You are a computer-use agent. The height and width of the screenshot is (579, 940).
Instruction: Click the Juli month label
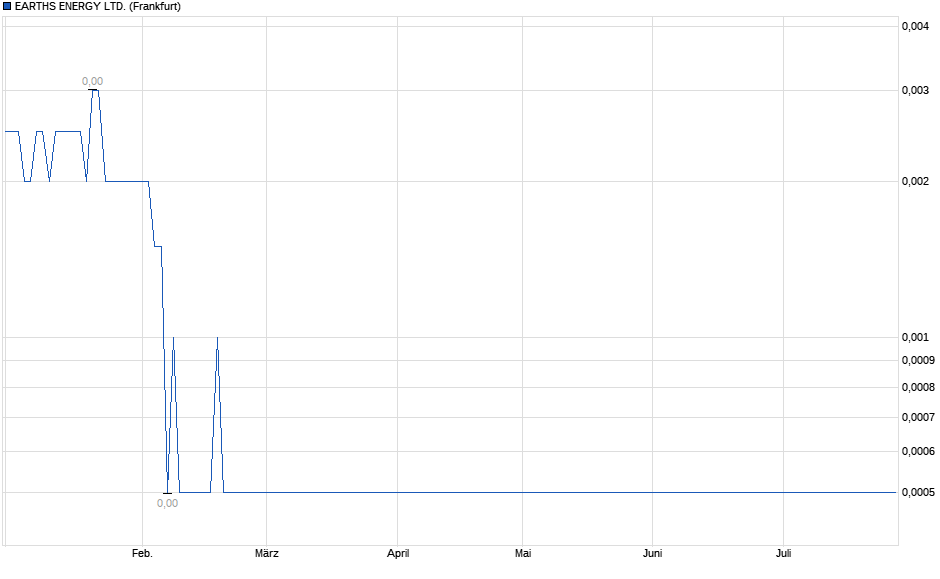(x=784, y=553)
